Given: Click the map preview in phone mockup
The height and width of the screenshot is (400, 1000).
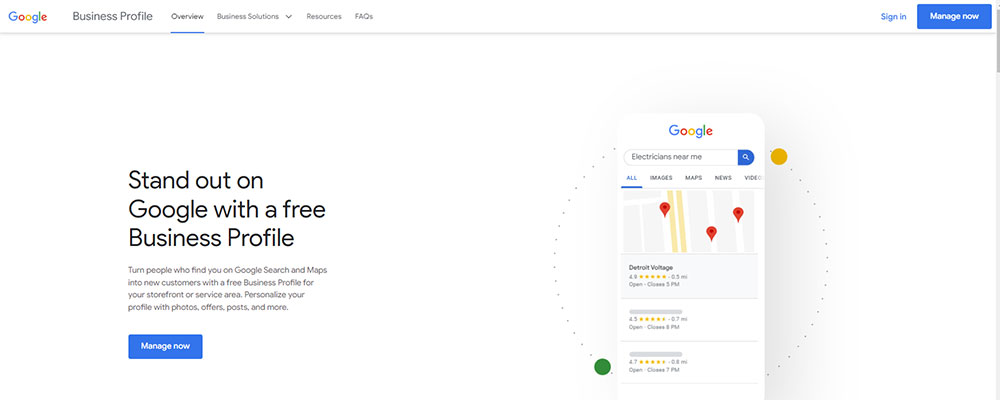Looking at the screenshot, I should click(x=689, y=221).
